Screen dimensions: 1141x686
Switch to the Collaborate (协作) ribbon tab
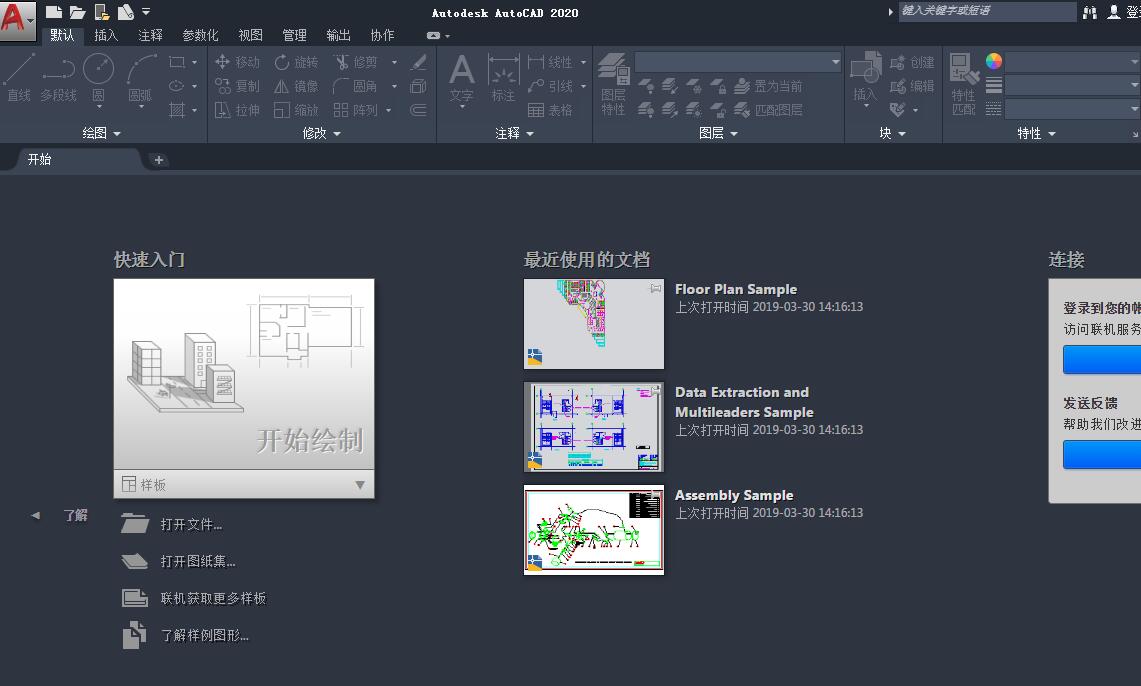382,35
